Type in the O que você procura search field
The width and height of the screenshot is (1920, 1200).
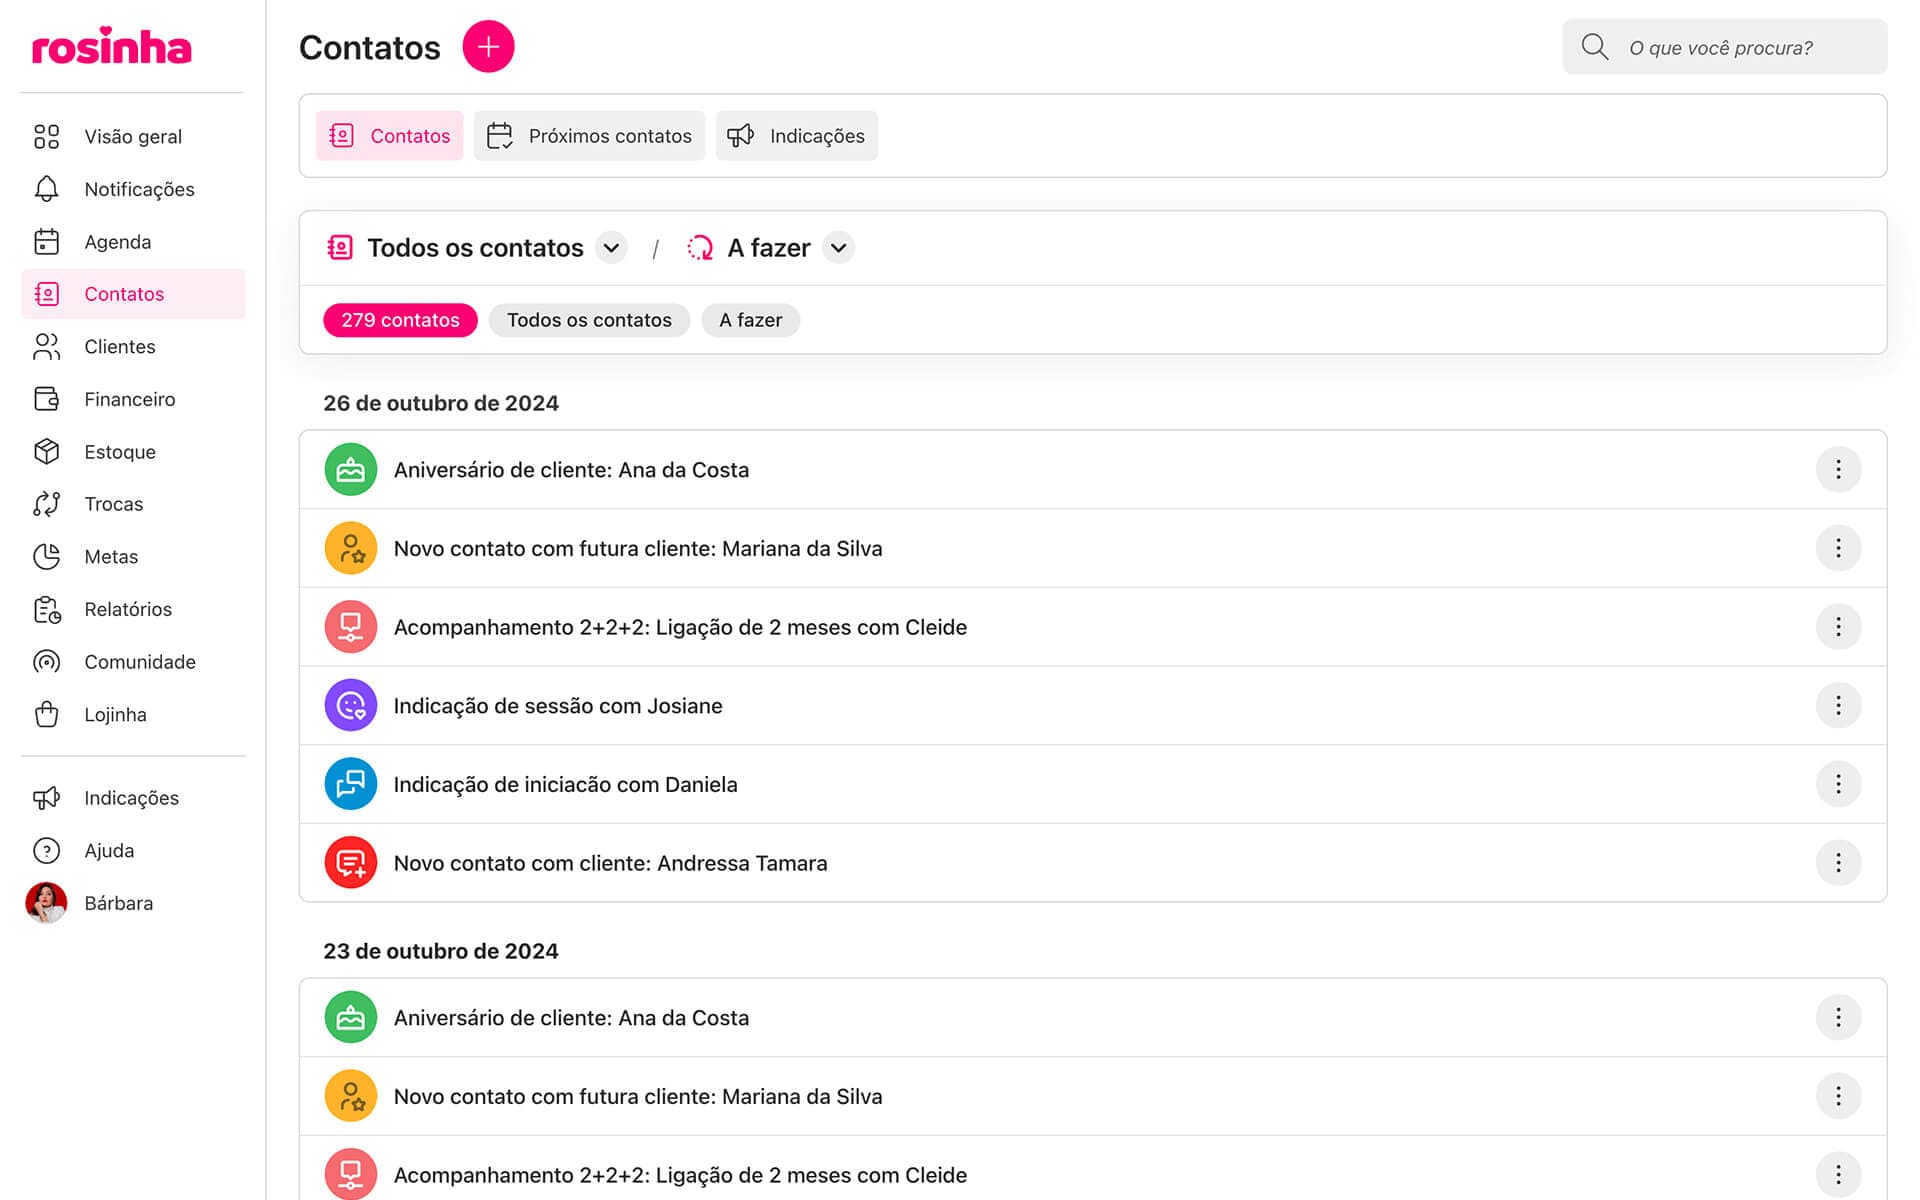(1740, 47)
